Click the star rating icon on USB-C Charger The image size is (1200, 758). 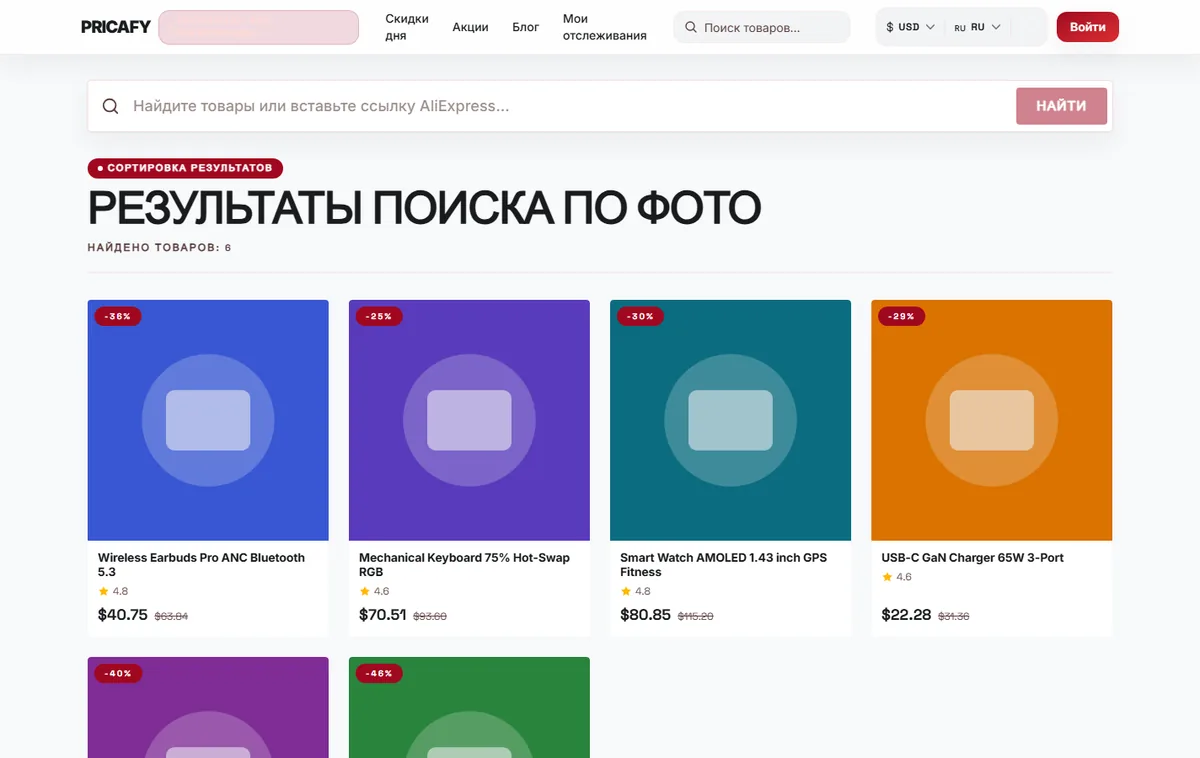tap(886, 577)
